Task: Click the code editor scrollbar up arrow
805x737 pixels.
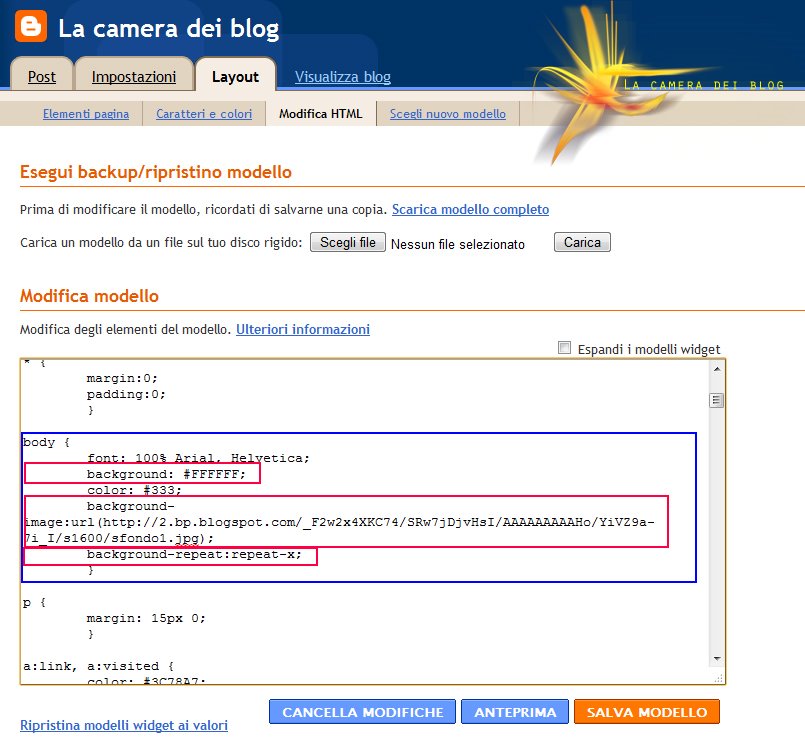Action: (717, 369)
